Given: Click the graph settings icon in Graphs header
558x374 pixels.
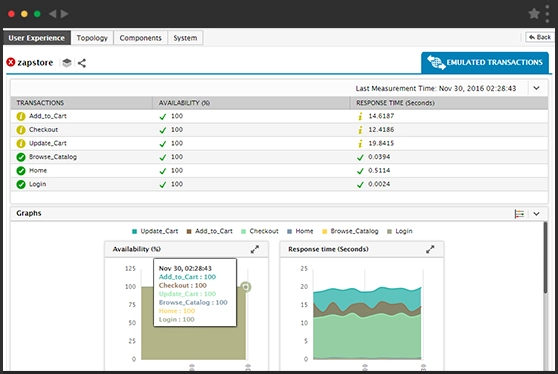Looking at the screenshot, I should pyautogui.click(x=519, y=214).
